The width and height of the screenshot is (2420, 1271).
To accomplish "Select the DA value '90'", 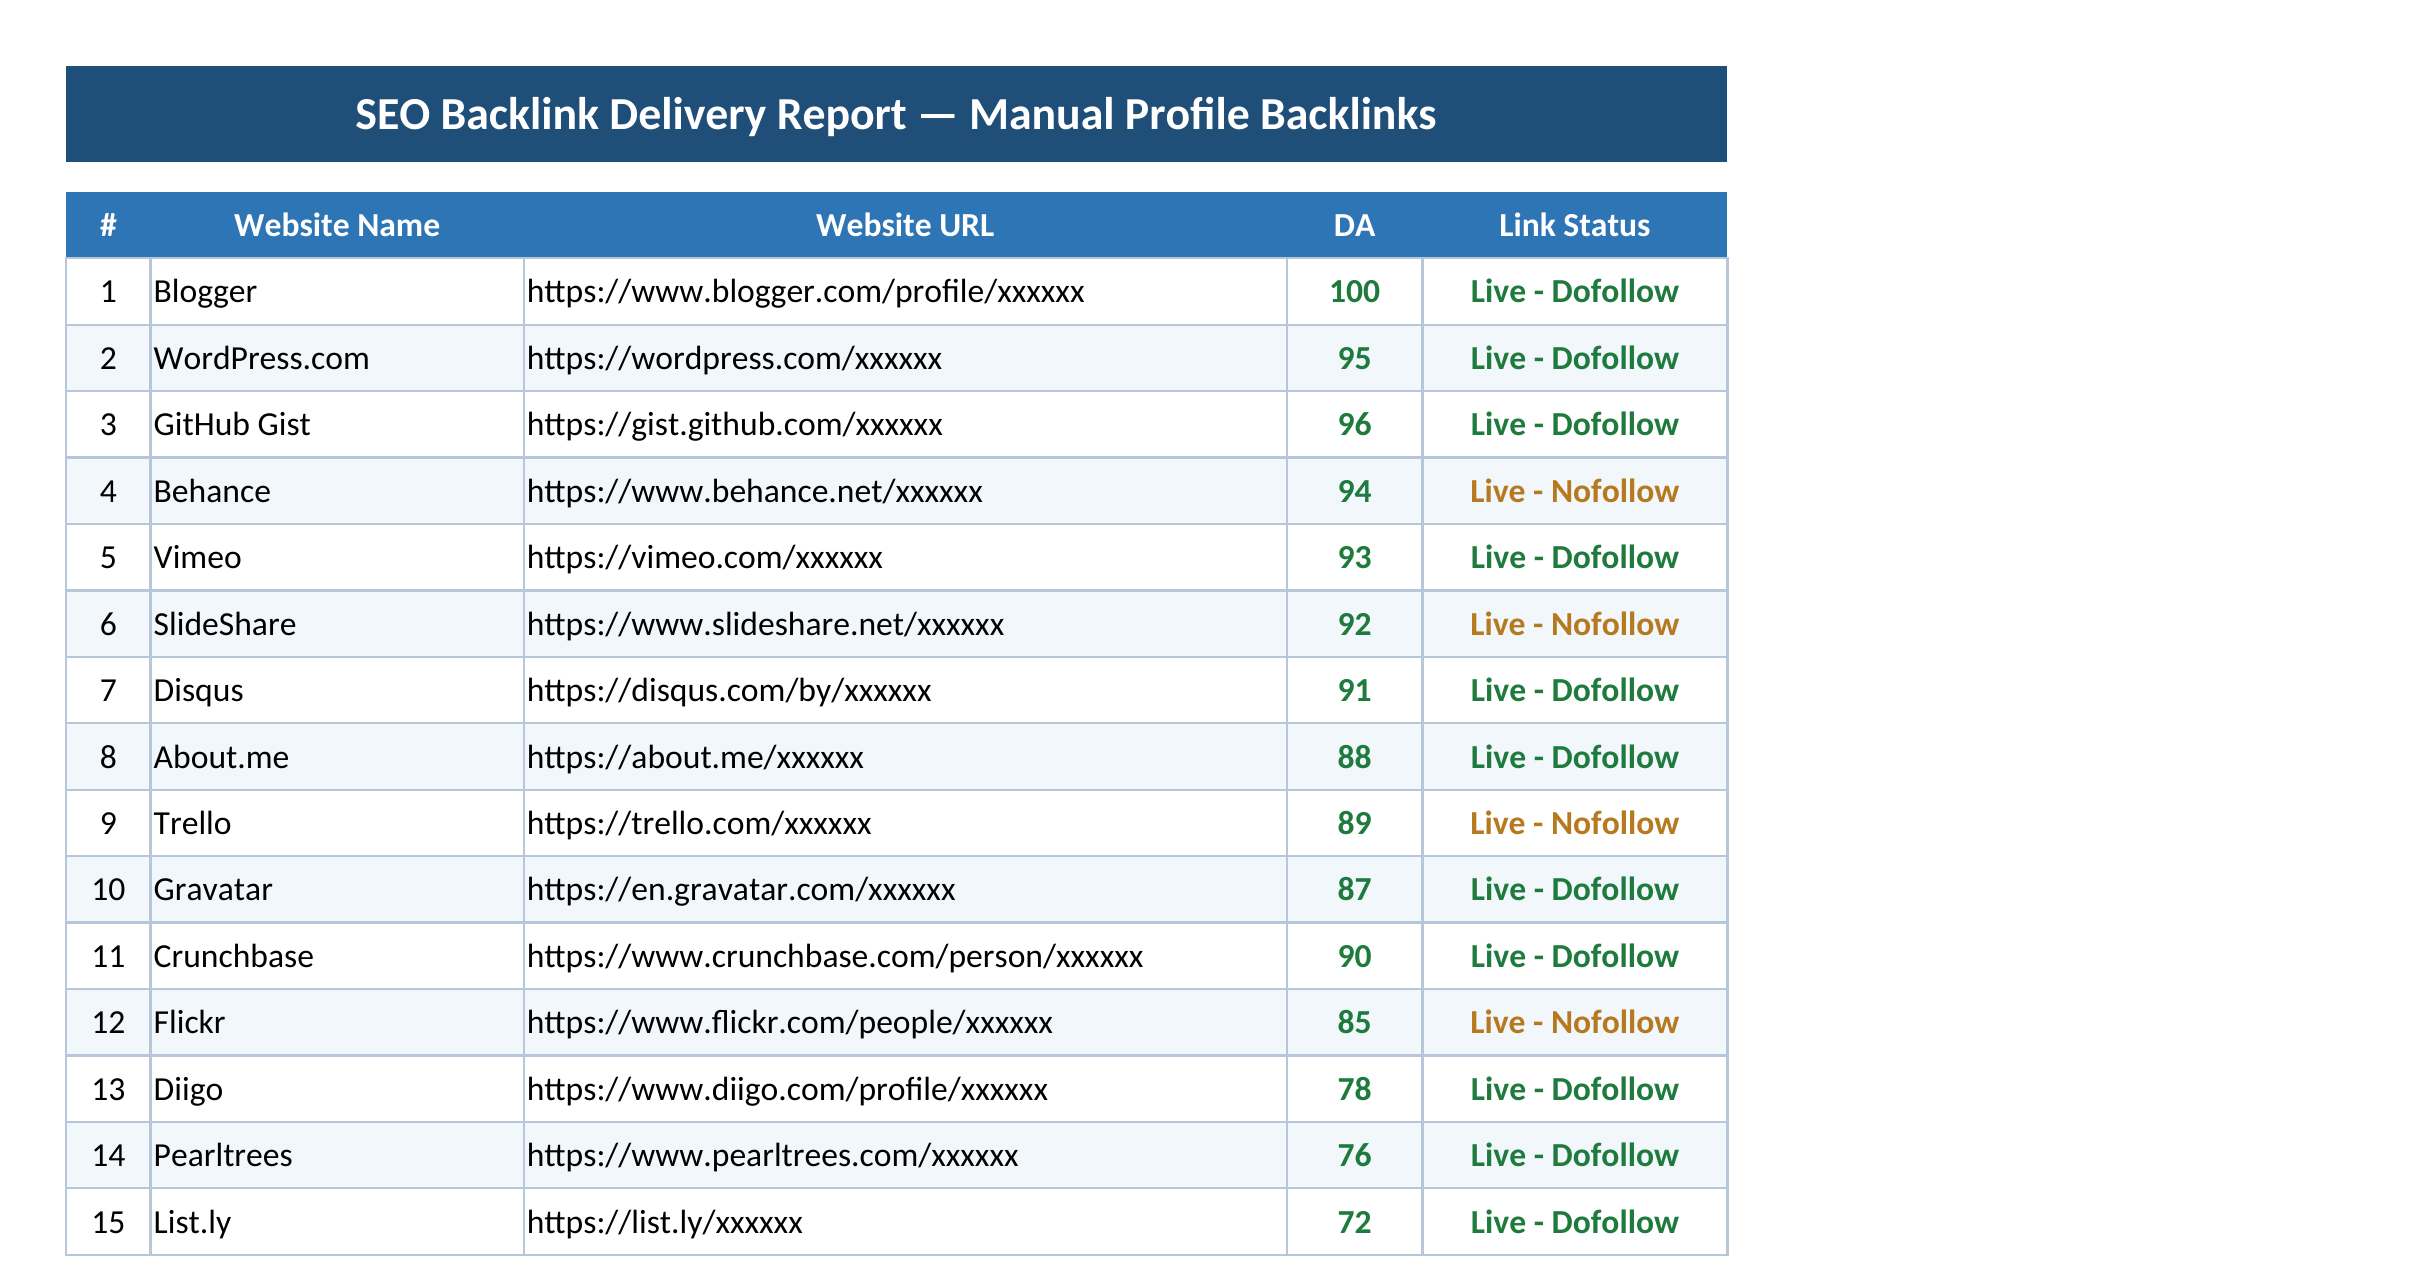I will pyautogui.click(x=1354, y=956).
